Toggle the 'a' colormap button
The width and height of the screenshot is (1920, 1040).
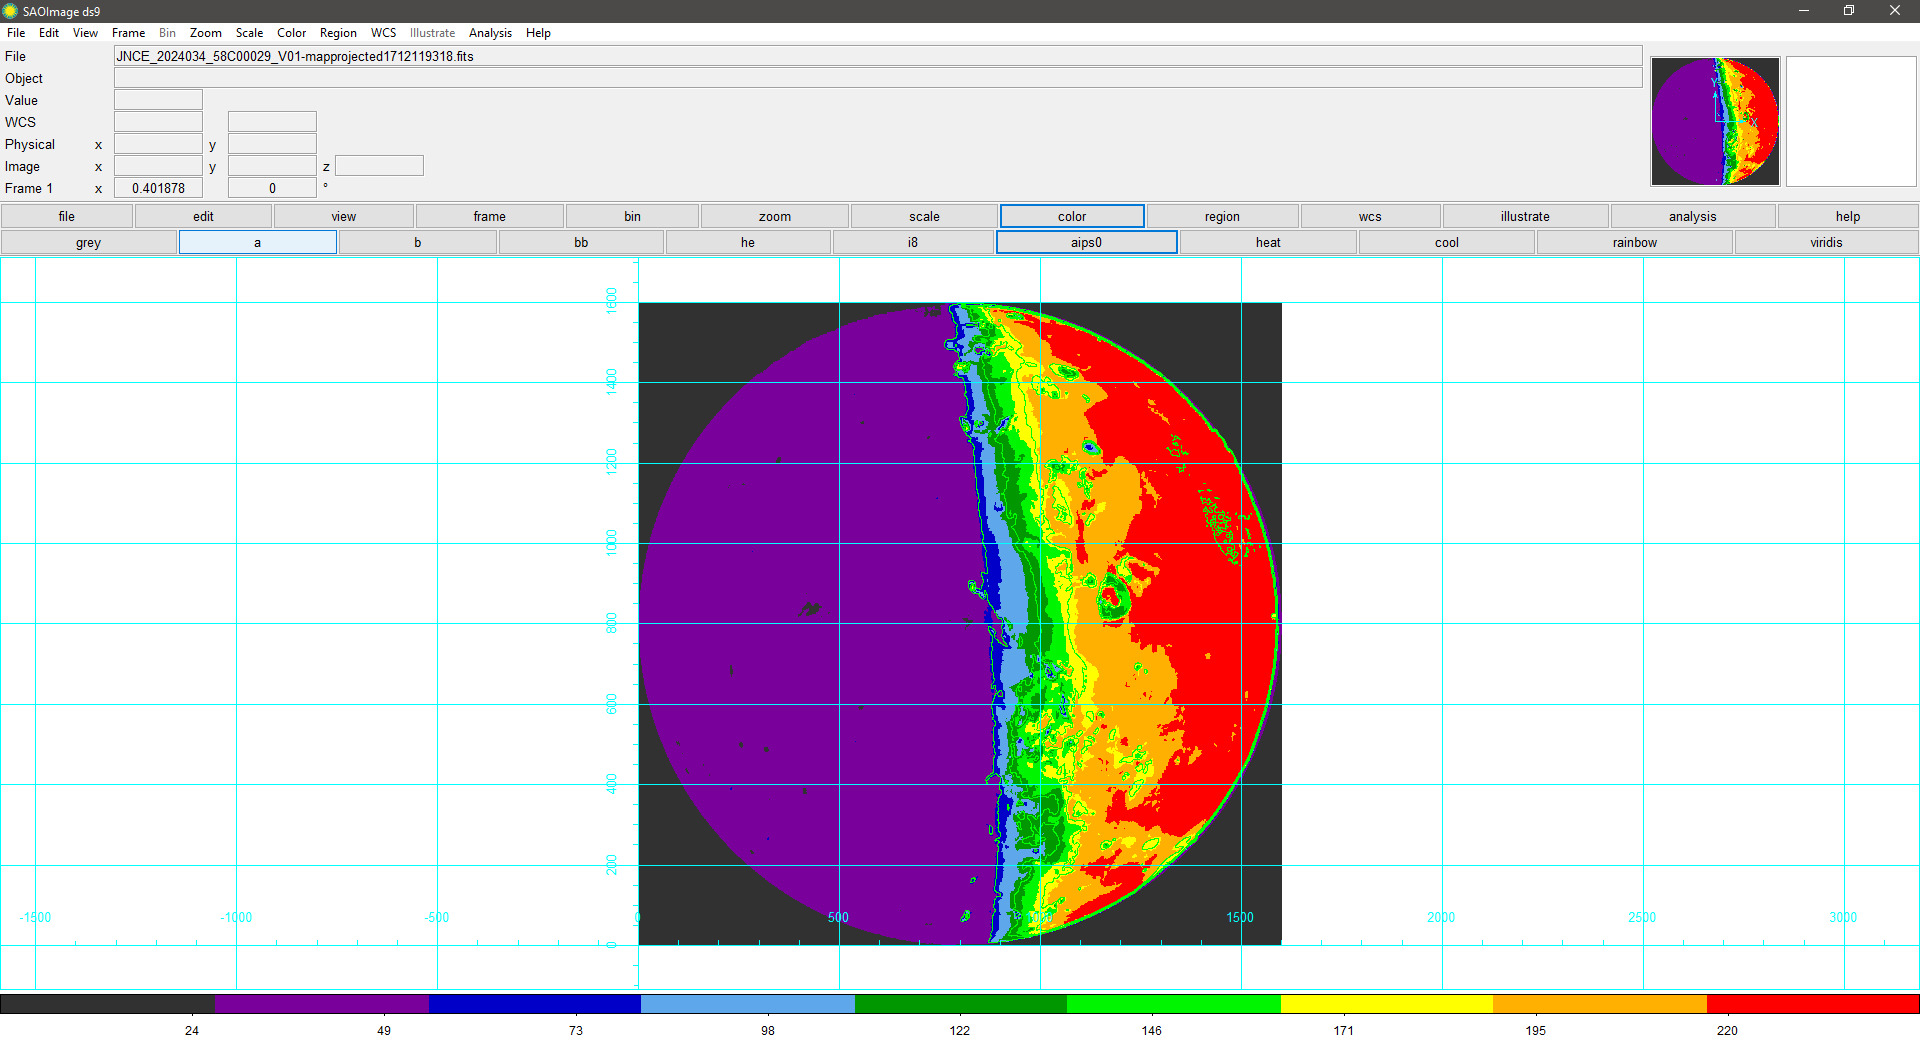pyautogui.click(x=257, y=243)
